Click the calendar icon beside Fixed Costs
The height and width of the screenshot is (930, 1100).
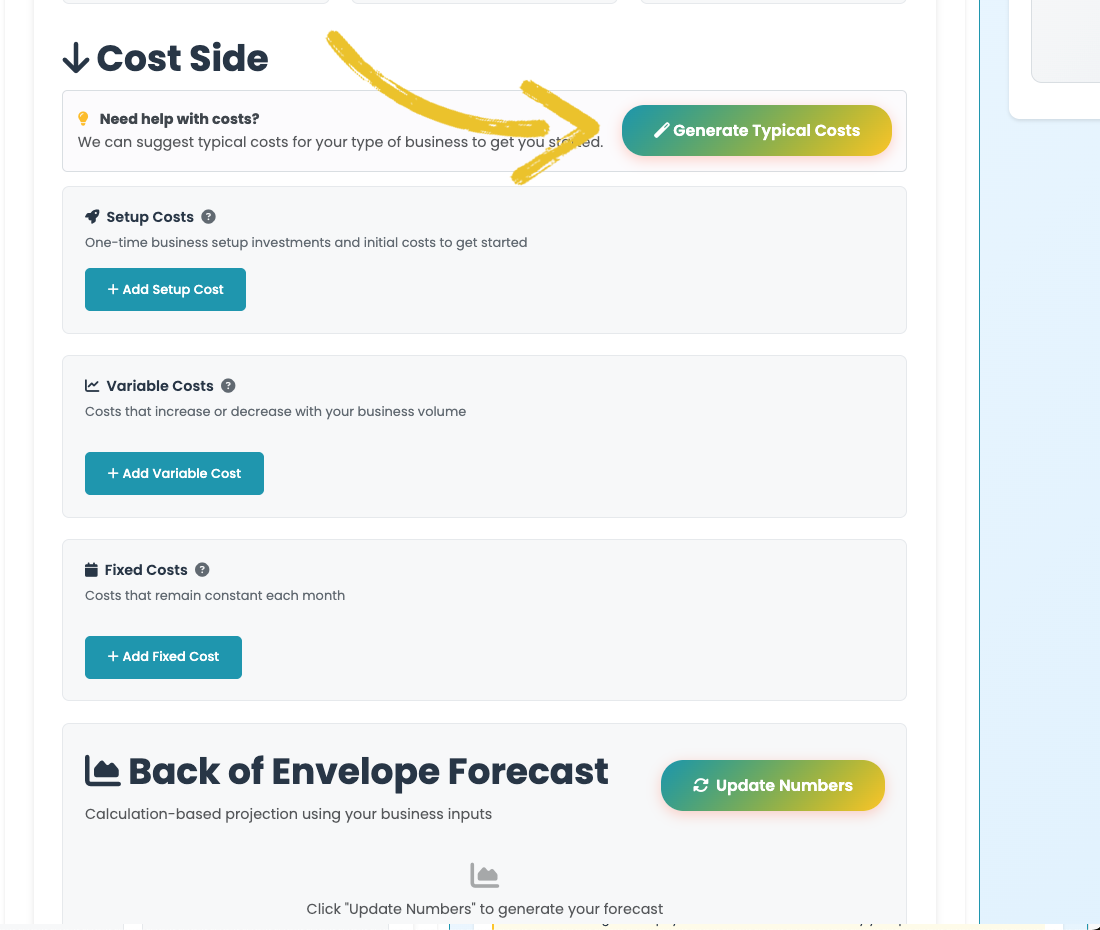pyautogui.click(x=92, y=570)
